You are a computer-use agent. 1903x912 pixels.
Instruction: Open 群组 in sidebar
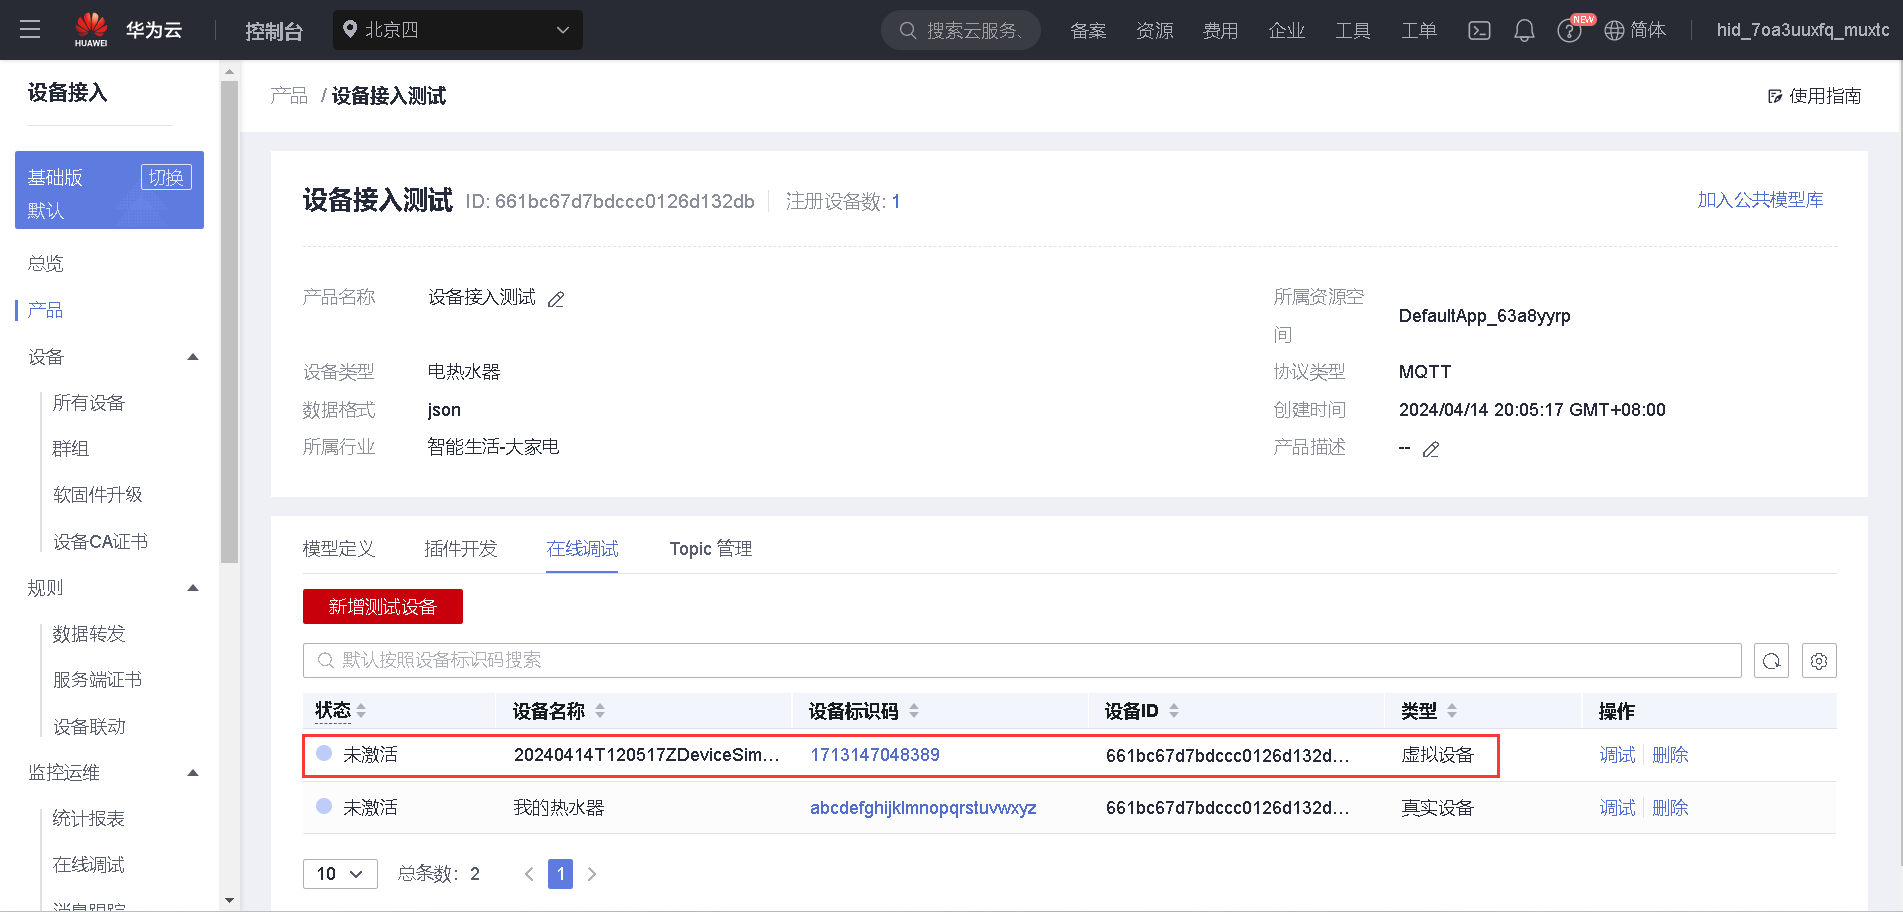pyautogui.click(x=71, y=449)
